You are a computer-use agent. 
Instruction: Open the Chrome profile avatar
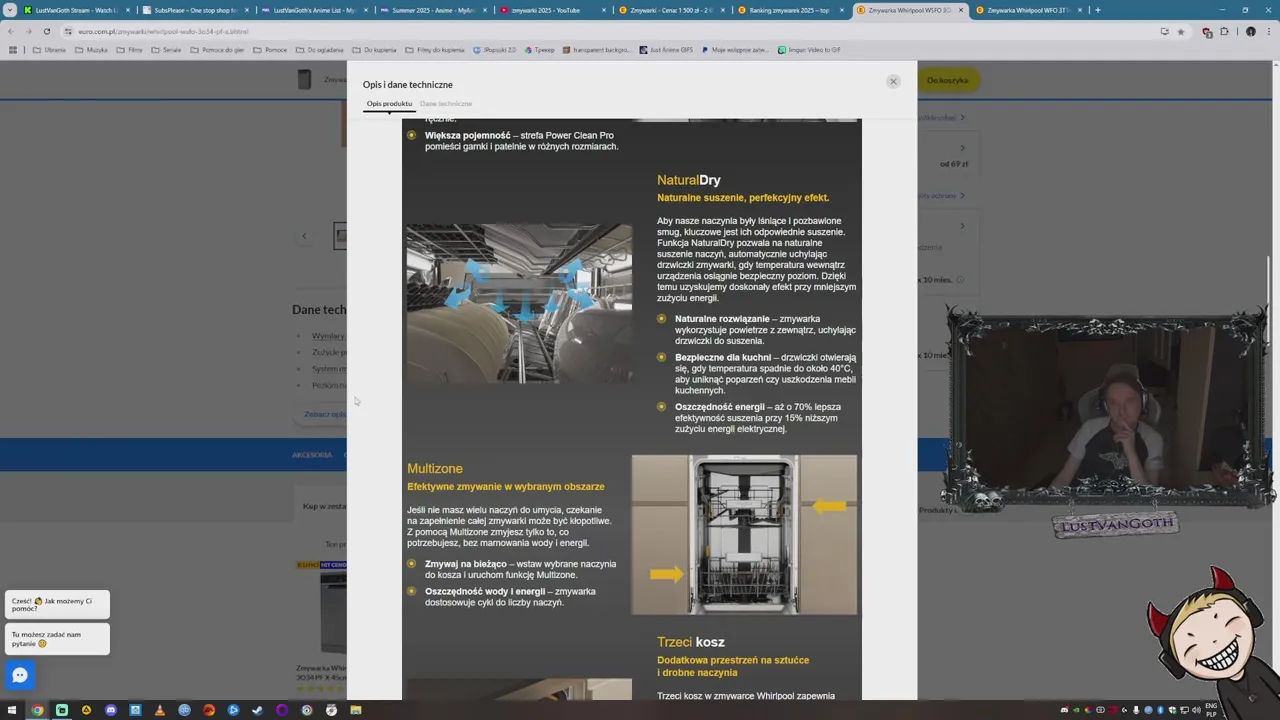click(x=1250, y=31)
